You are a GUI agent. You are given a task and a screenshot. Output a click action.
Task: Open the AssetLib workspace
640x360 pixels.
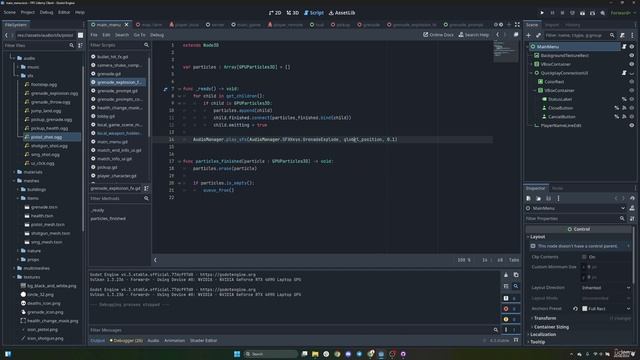click(x=342, y=13)
